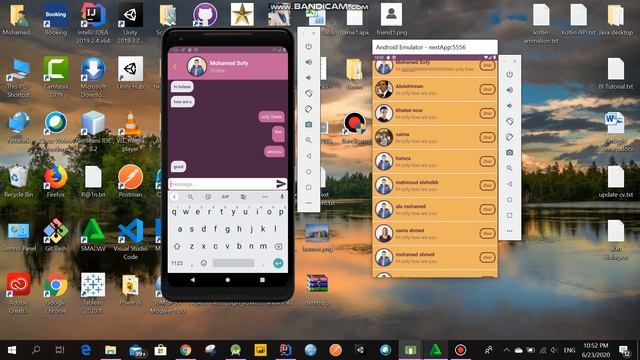The width and height of the screenshot is (640, 360).
Task: Take screenshot with left emulator camera icon
Action: (309, 124)
